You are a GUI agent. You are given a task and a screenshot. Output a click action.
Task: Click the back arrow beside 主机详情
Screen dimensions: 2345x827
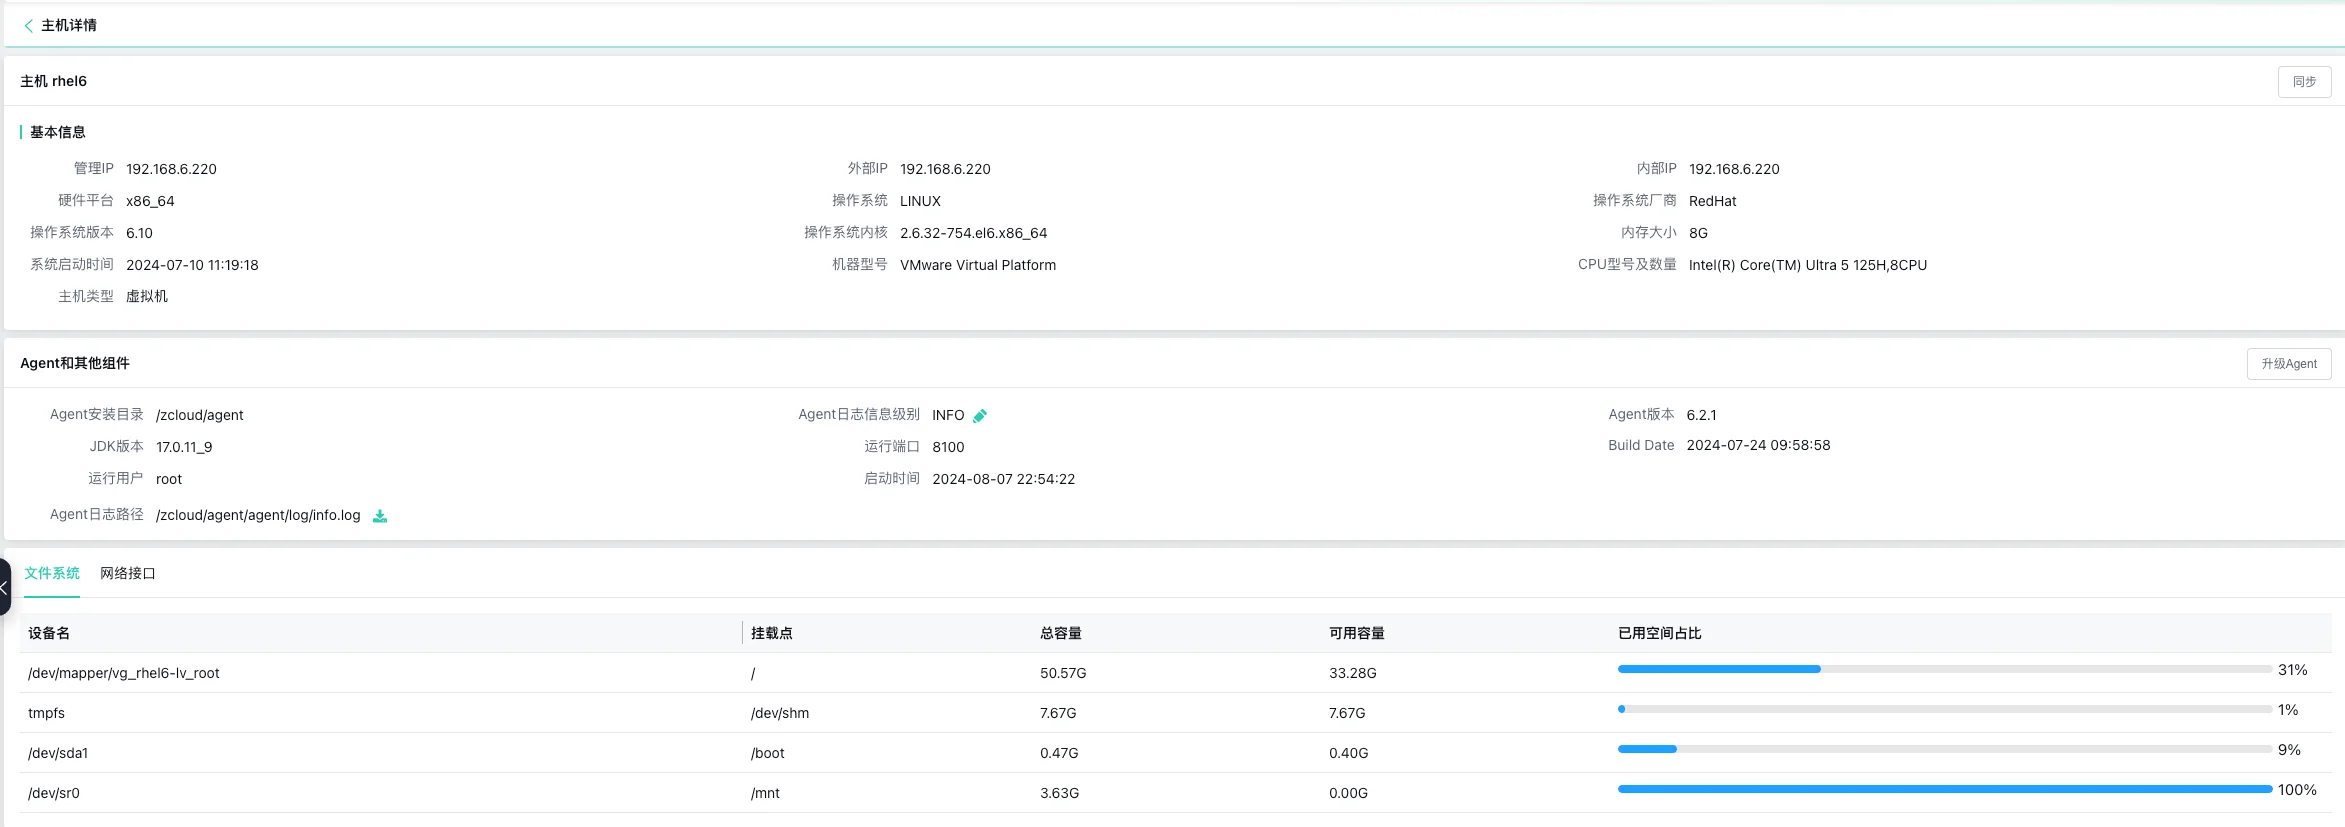click(x=28, y=26)
